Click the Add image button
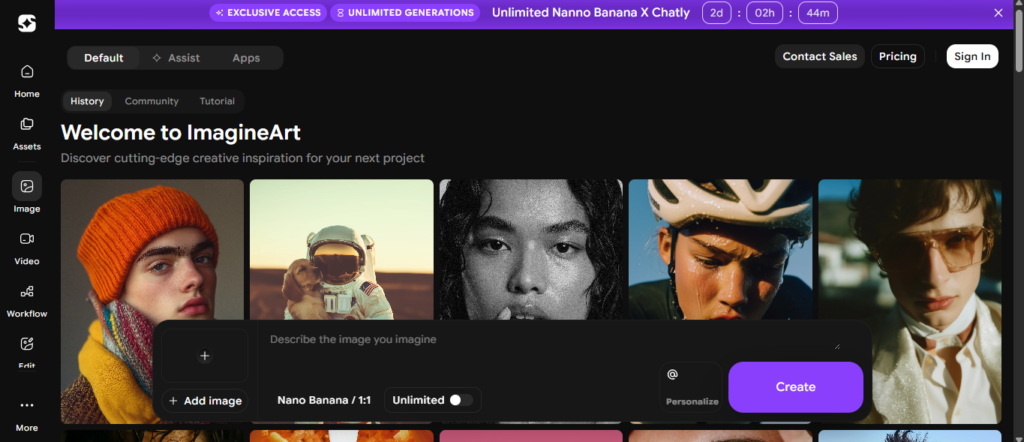 [x=205, y=401]
